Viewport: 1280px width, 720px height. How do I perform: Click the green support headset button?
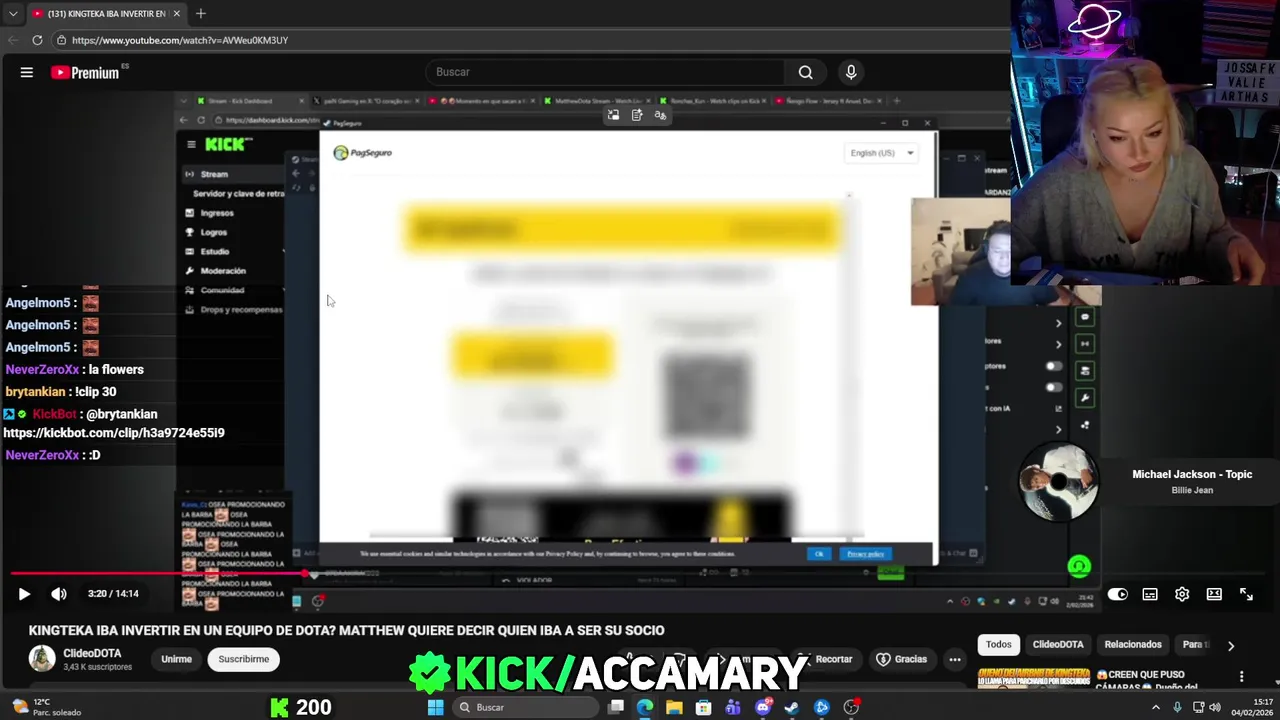pos(1079,567)
